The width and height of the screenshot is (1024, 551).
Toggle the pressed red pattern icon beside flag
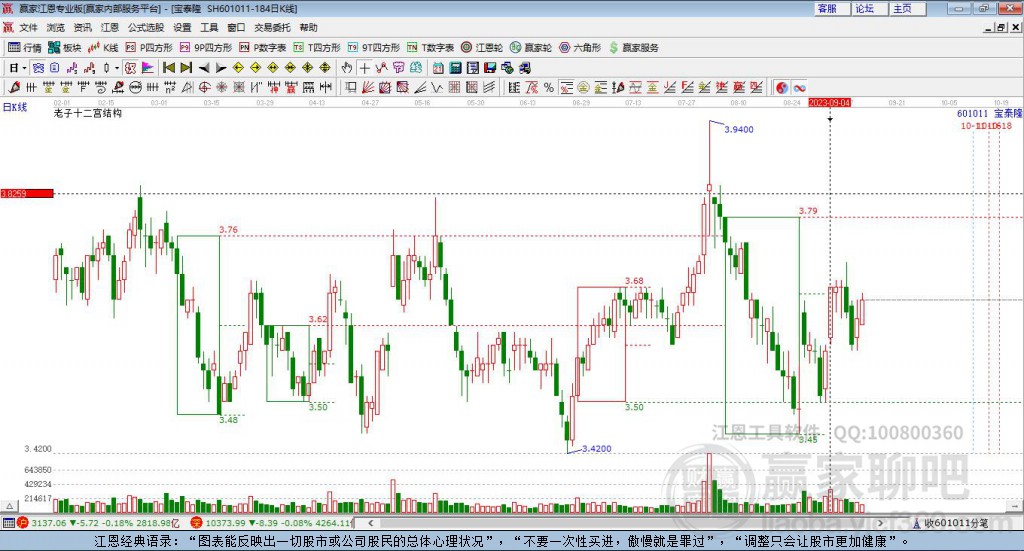tap(130, 68)
